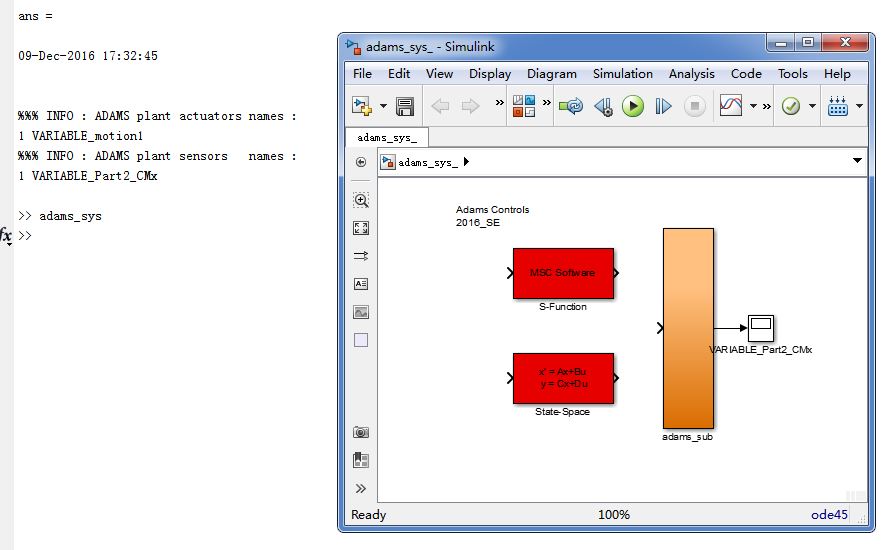The height and width of the screenshot is (550, 892).
Task: Expand the palette double-chevron at bottom
Action: (361, 489)
